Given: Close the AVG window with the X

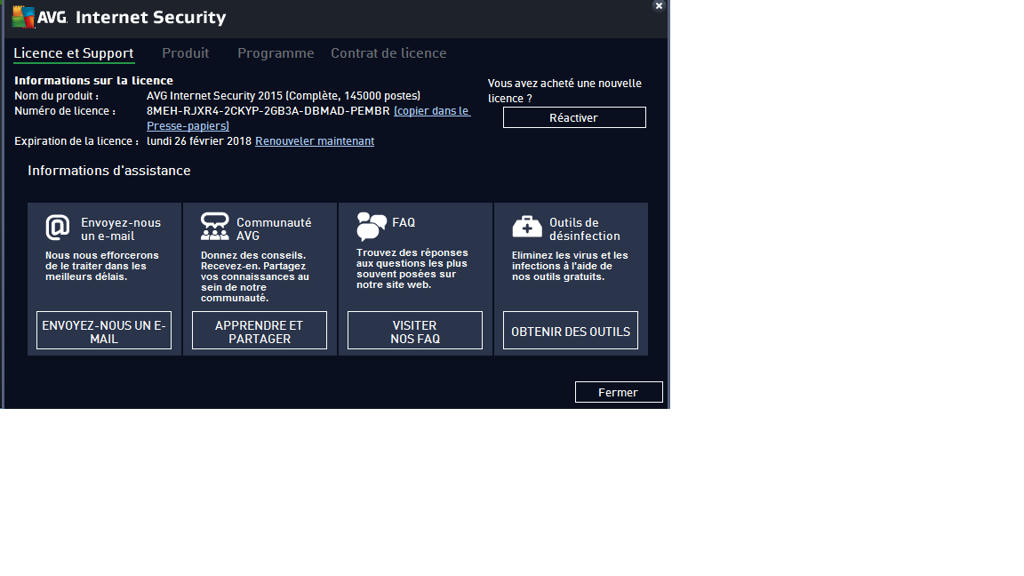Looking at the screenshot, I should click(x=658, y=6).
